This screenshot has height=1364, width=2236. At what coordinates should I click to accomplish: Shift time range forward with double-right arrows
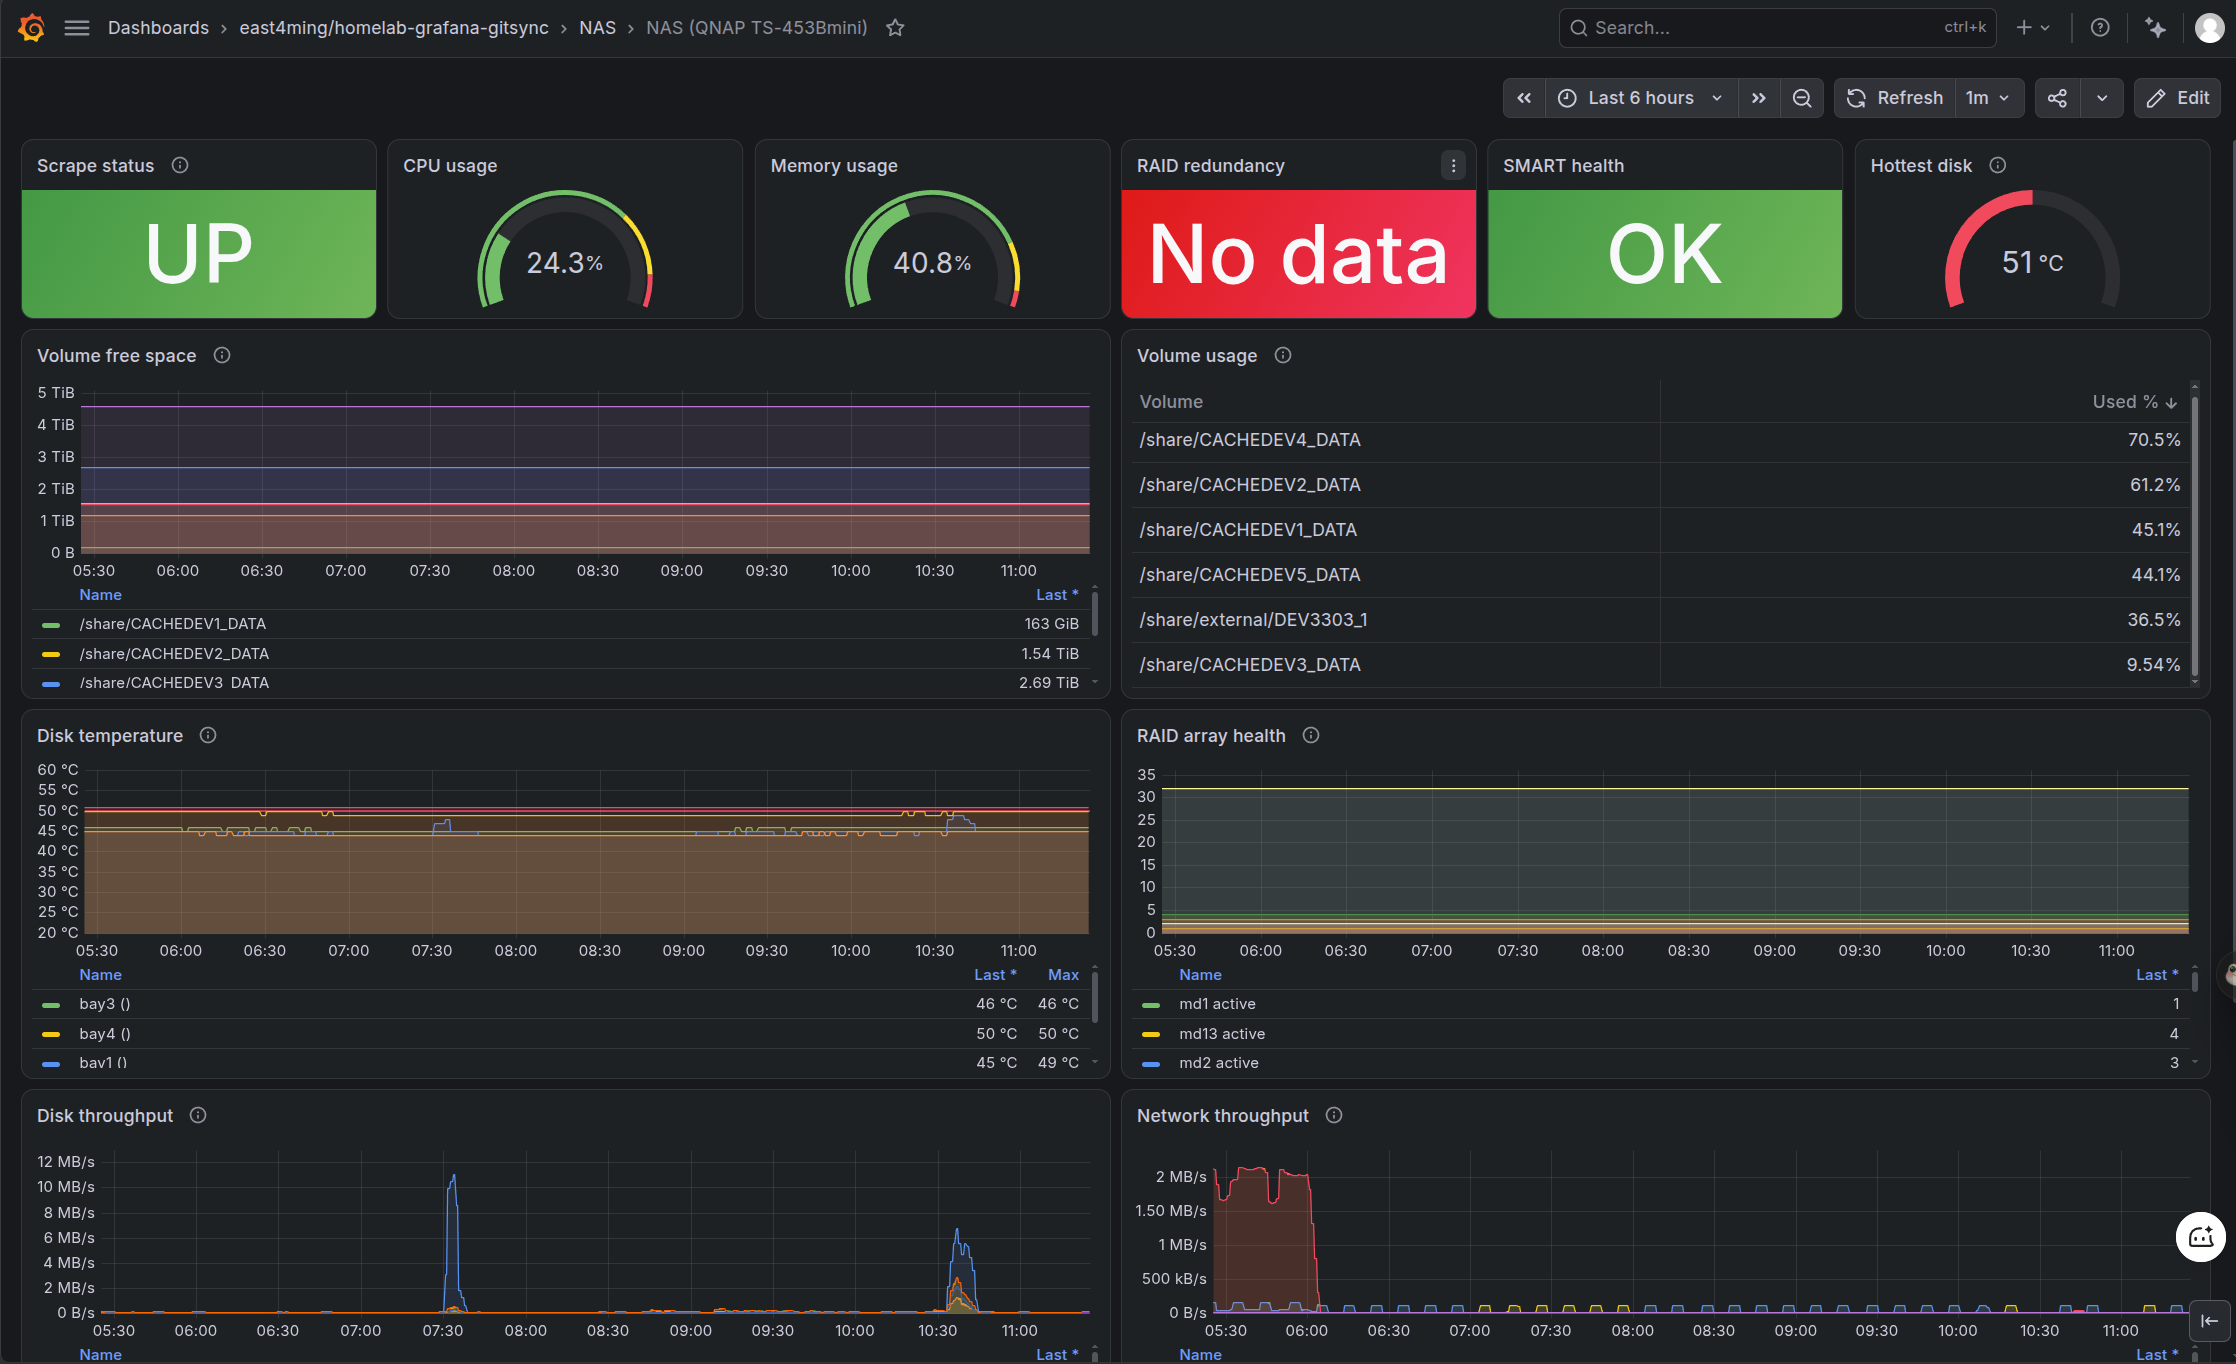tap(1759, 98)
